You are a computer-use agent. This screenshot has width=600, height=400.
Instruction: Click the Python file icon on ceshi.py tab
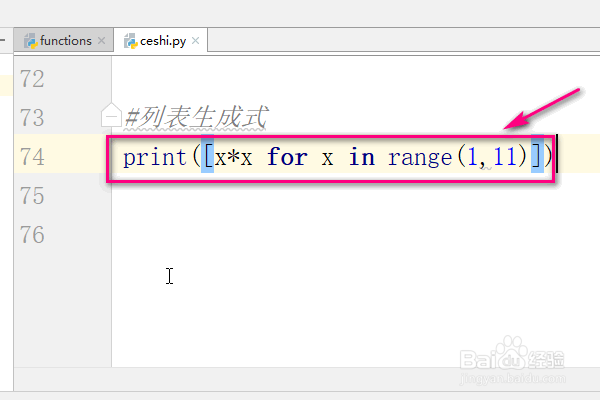[x=130, y=41]
